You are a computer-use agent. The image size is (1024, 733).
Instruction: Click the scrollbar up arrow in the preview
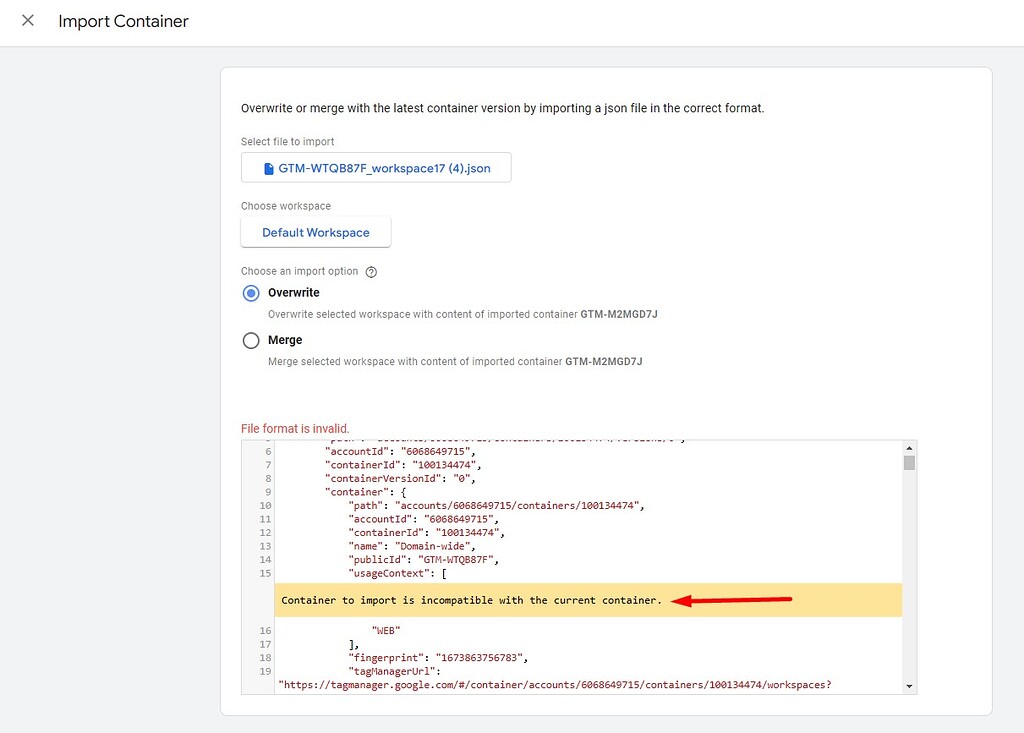[910, 448]
